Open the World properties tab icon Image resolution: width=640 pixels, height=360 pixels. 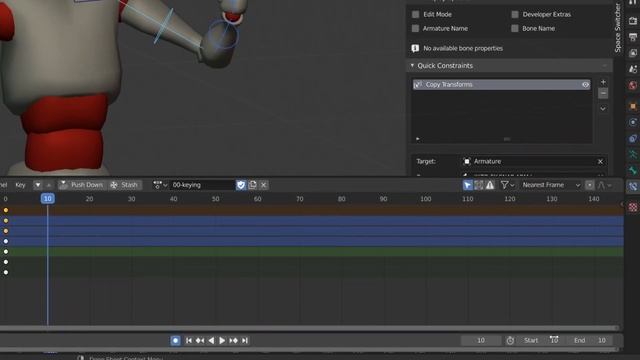tap(633, 85)
